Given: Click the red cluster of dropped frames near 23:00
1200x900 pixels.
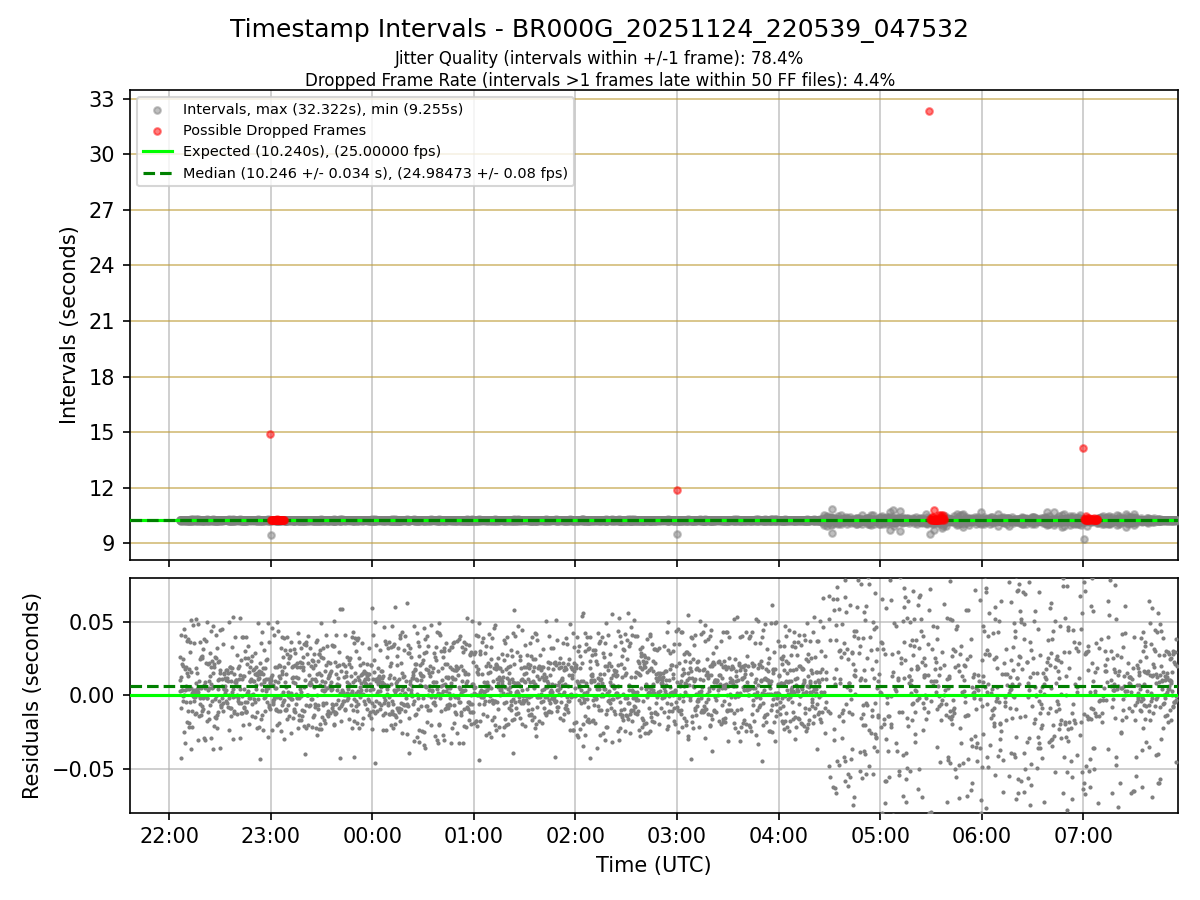Looking at the screenshot, I should click(x=278, y=520).
